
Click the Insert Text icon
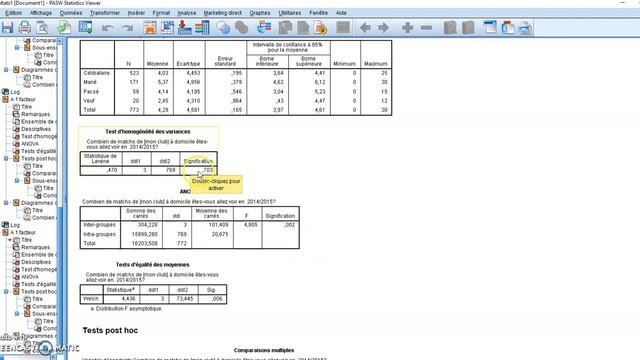coord(525,28)
